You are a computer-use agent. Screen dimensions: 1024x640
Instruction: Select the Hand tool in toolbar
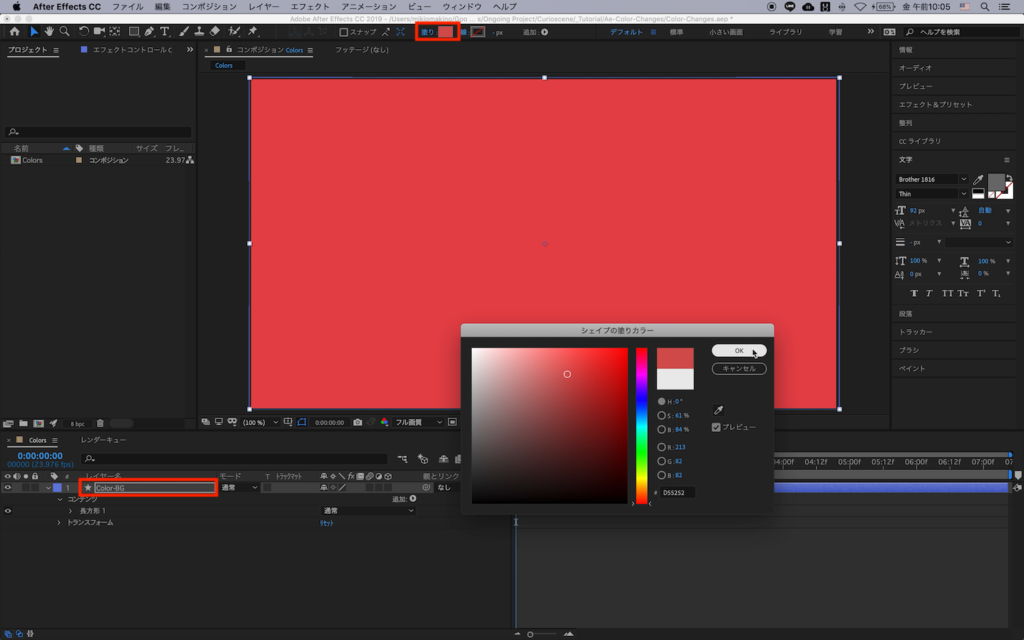coord(49,32)
